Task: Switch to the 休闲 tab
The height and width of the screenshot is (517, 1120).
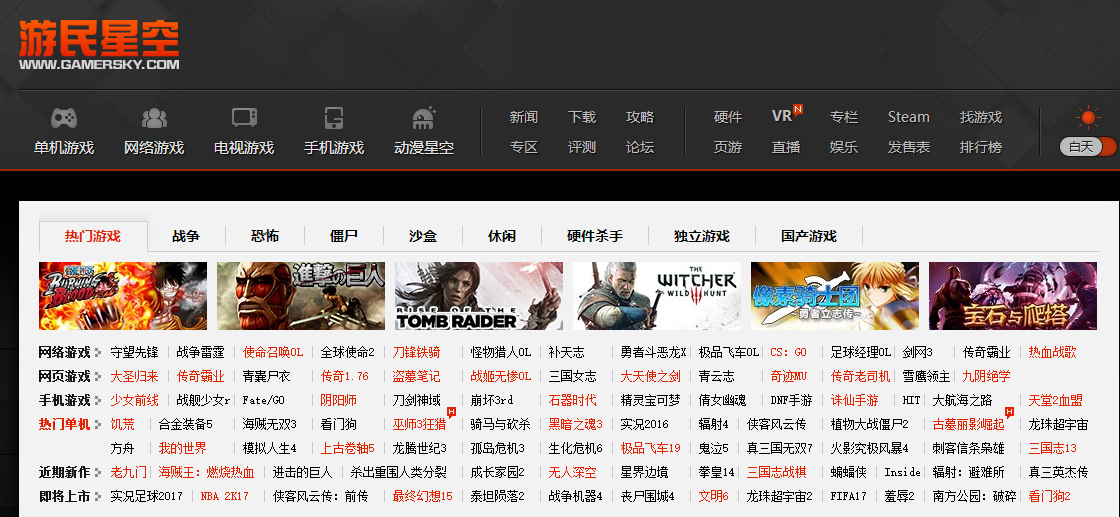Action: (501, 236)
